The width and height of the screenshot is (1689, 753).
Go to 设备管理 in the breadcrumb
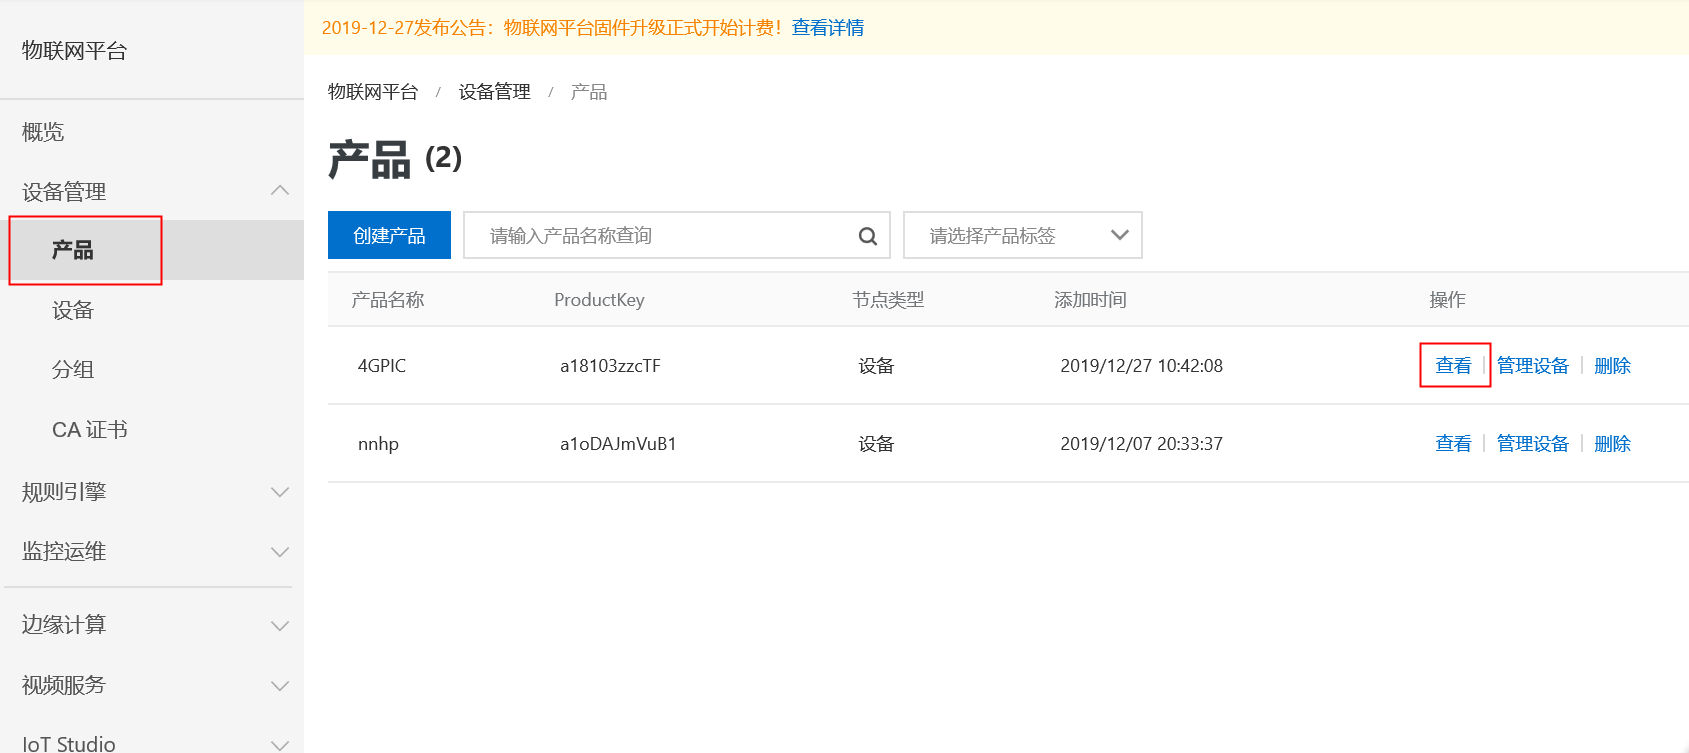tap(495, 92)
